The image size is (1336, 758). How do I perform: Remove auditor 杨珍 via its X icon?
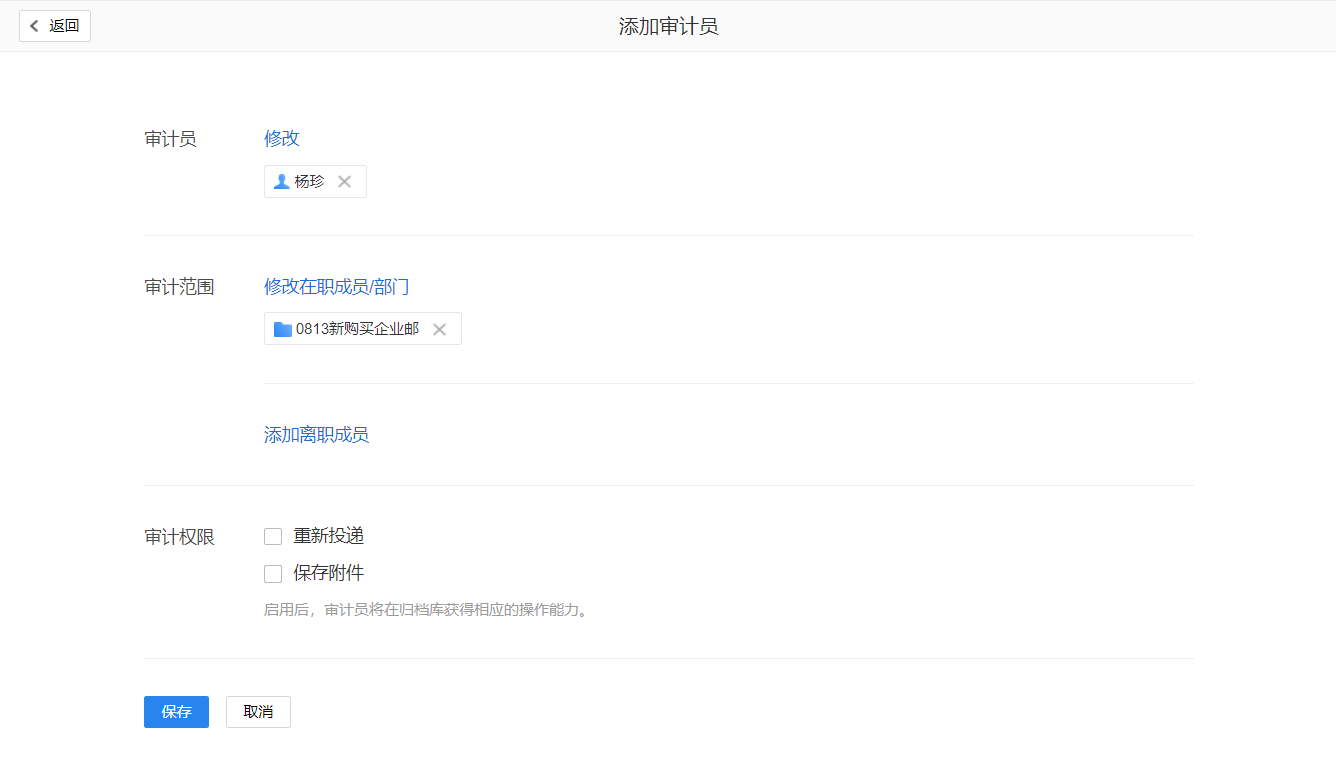[x=343, y=181]
